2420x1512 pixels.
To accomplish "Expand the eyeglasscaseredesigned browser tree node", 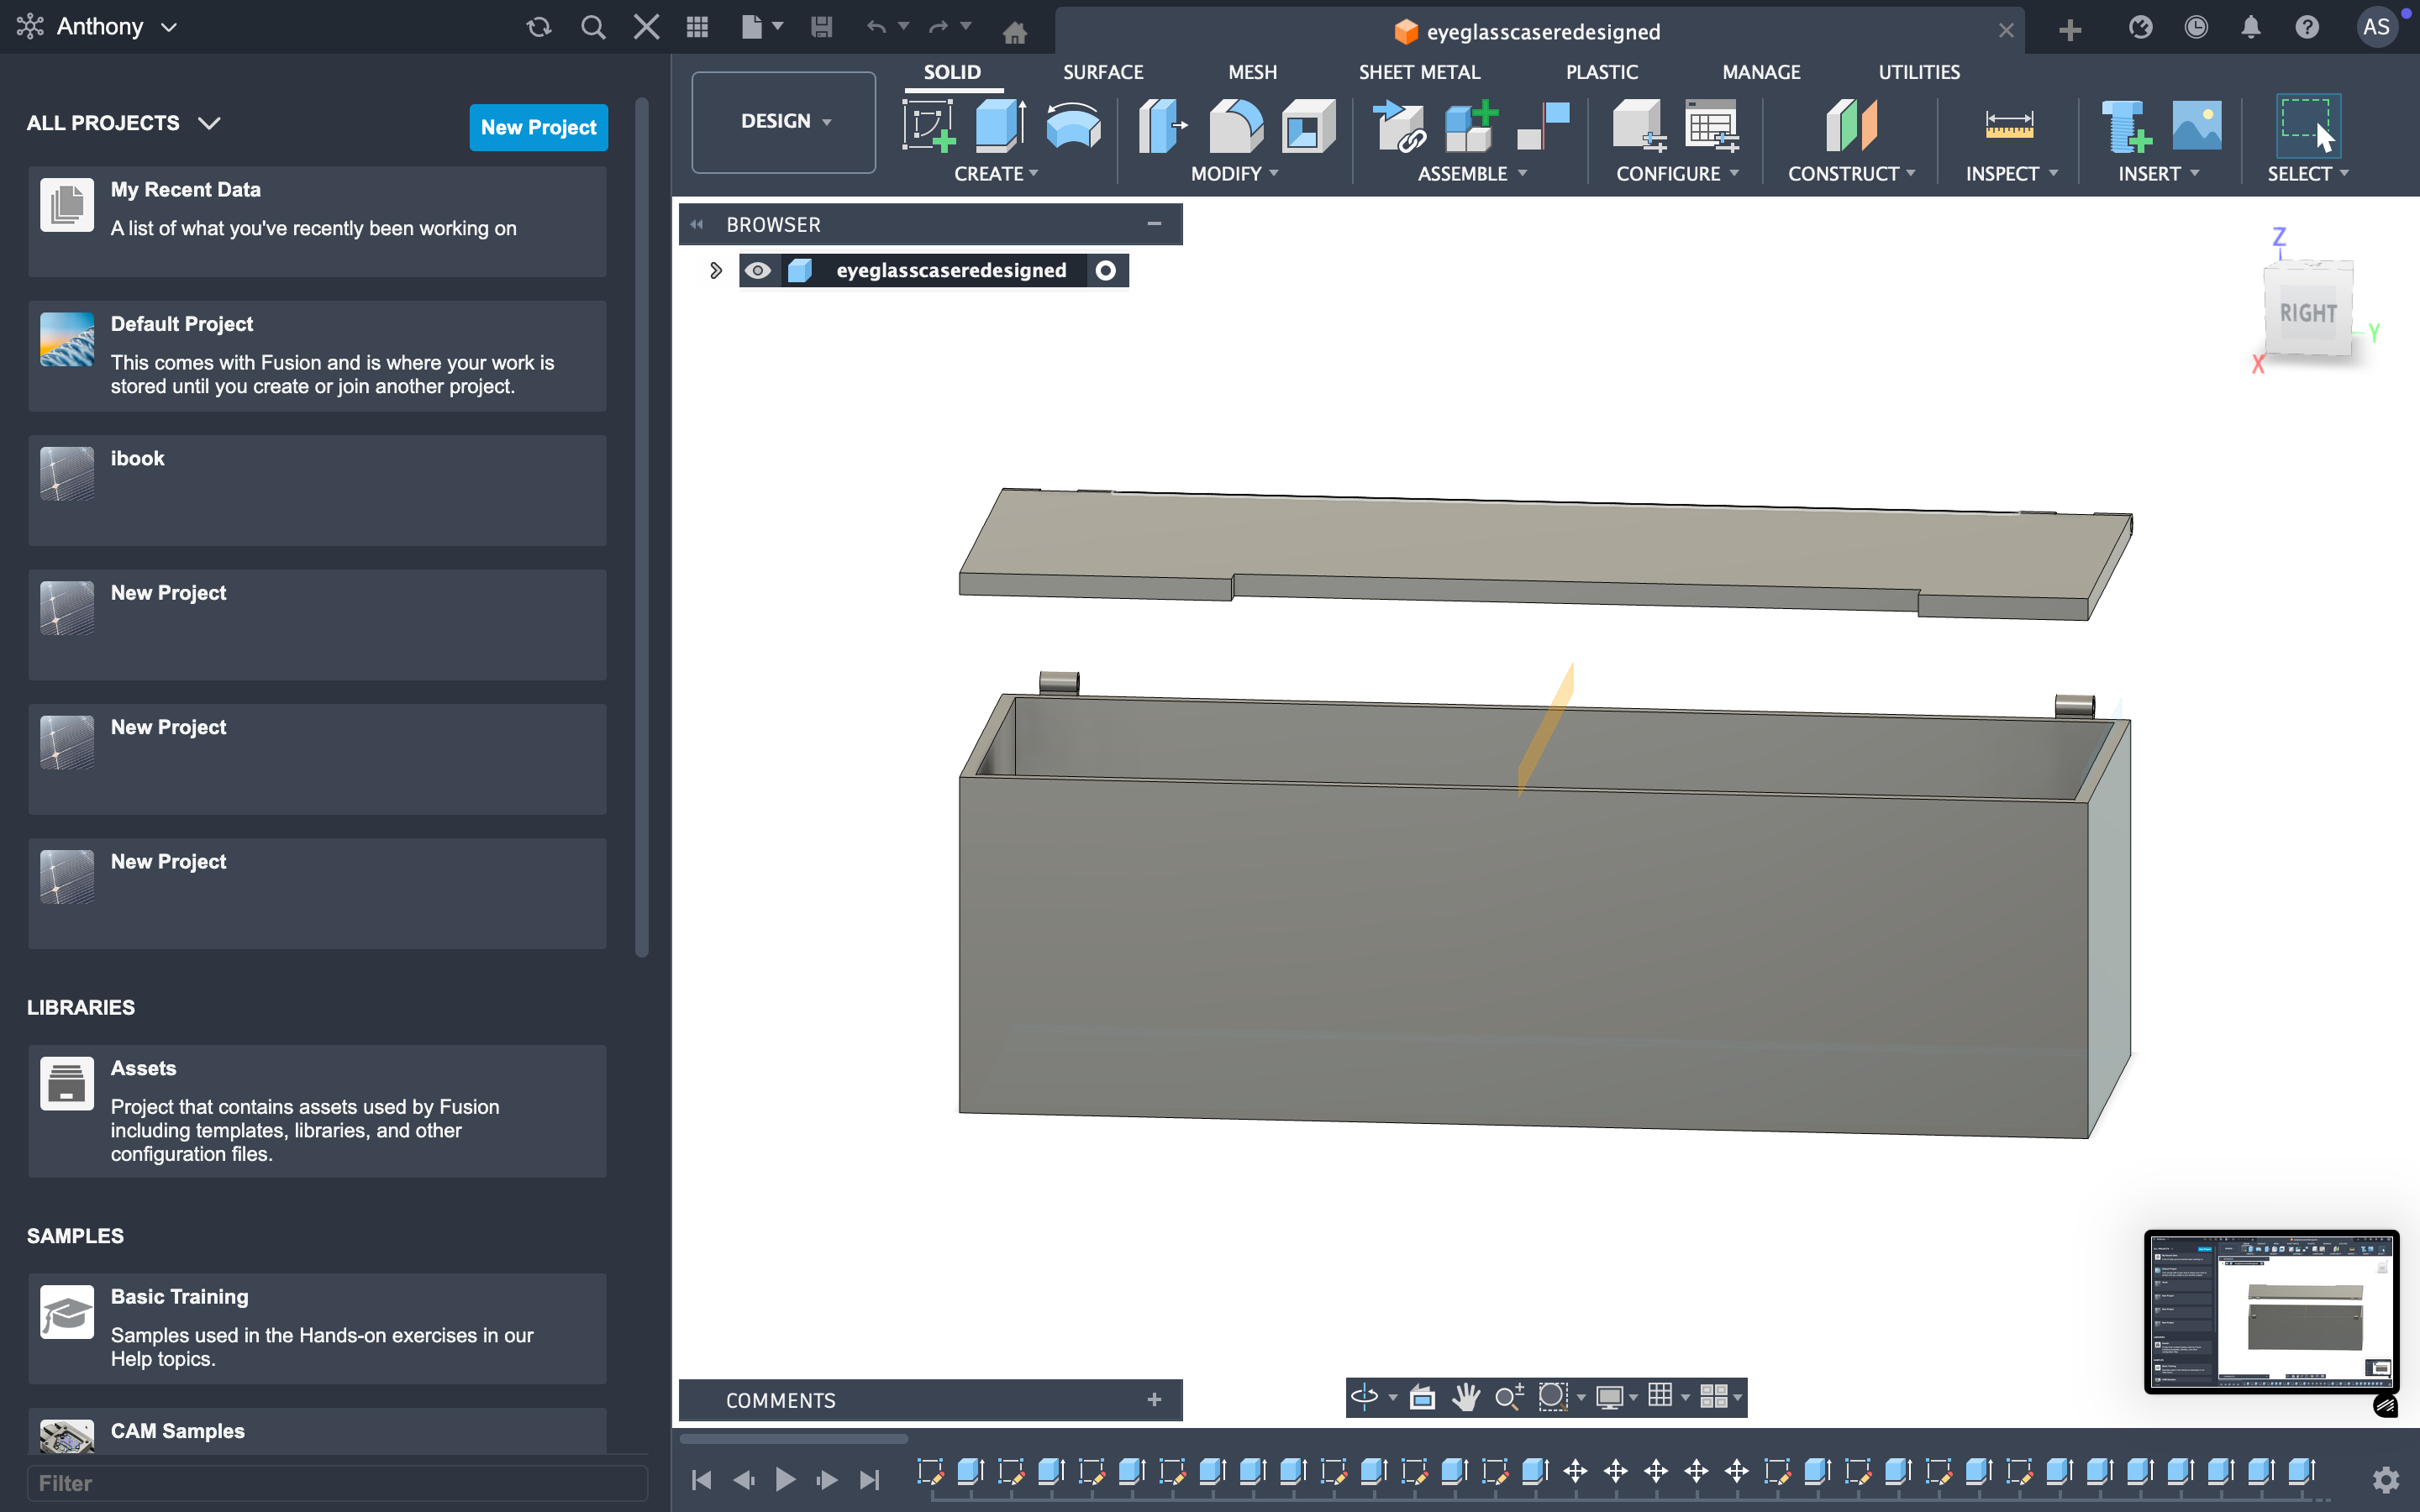I will point(715,271).
